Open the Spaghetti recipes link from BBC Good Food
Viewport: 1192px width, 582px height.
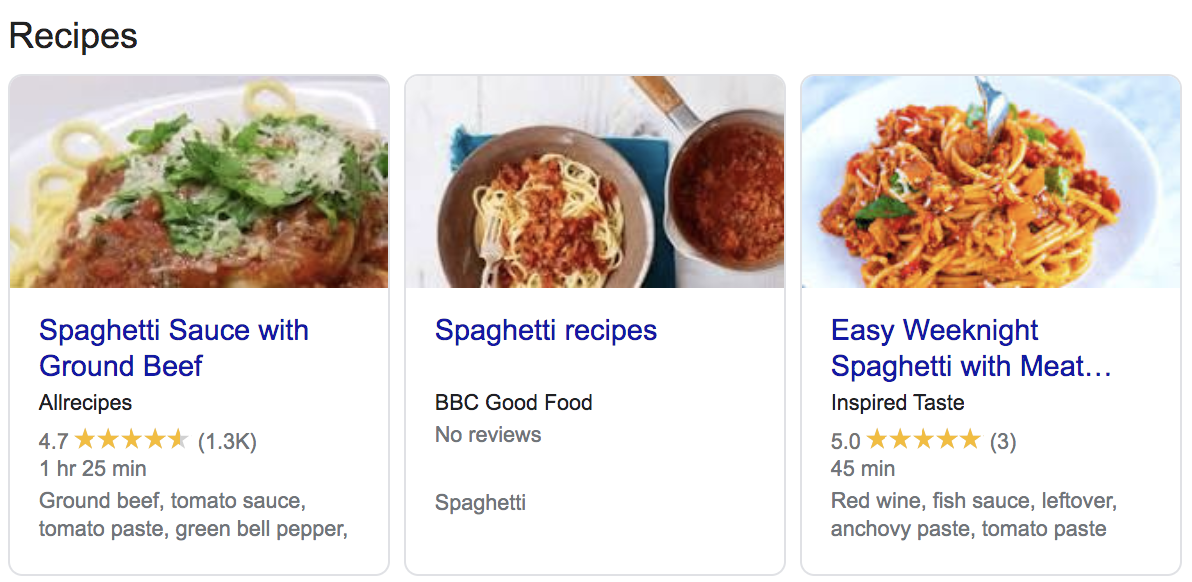pos(546,330)
